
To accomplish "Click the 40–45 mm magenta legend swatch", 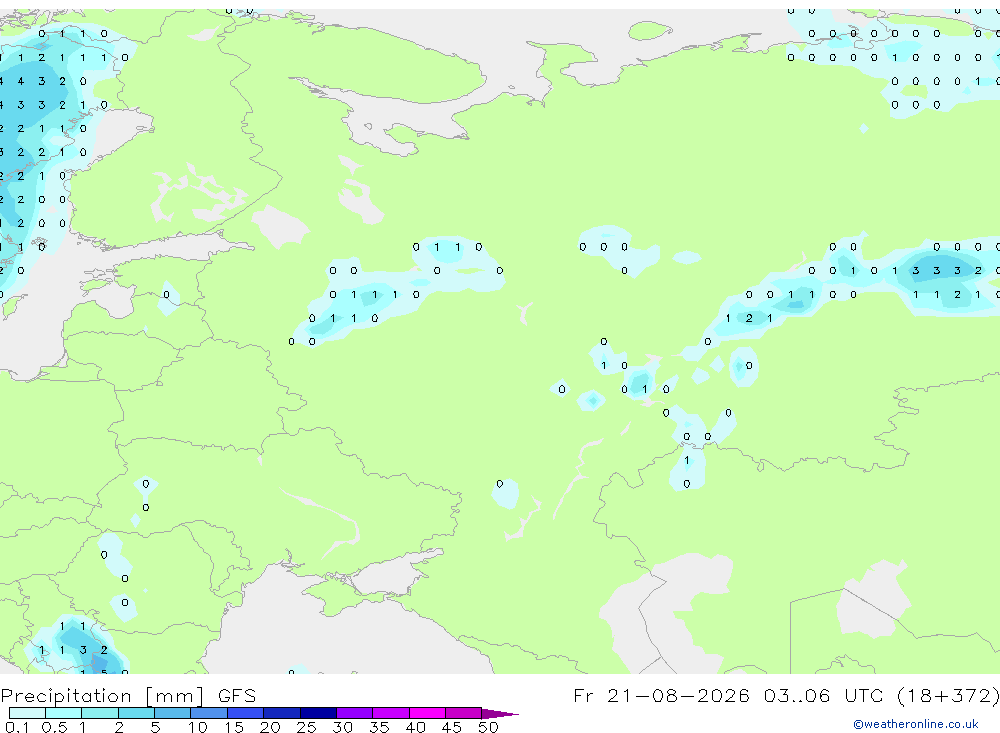I will tap(427, 713).
